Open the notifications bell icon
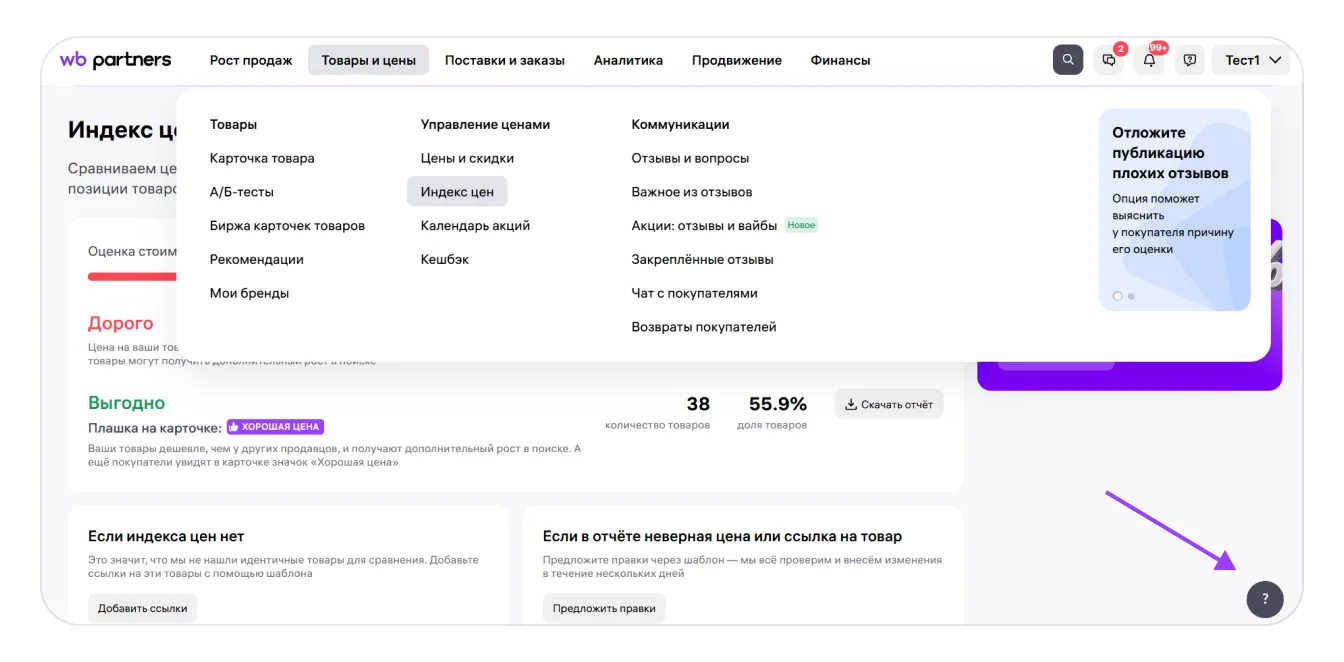 pyautogui.click(x=1149, y=60)
